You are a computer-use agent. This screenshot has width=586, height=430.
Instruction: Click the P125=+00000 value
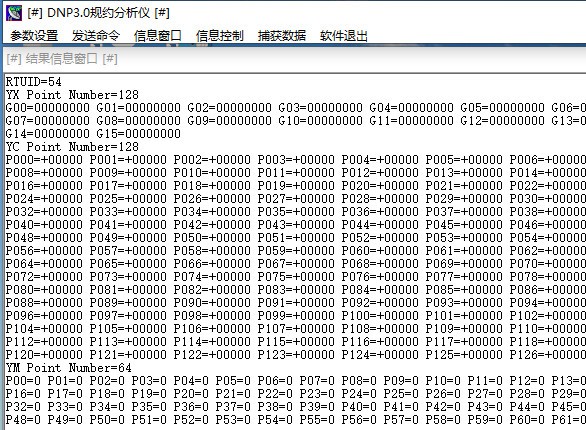464,355
